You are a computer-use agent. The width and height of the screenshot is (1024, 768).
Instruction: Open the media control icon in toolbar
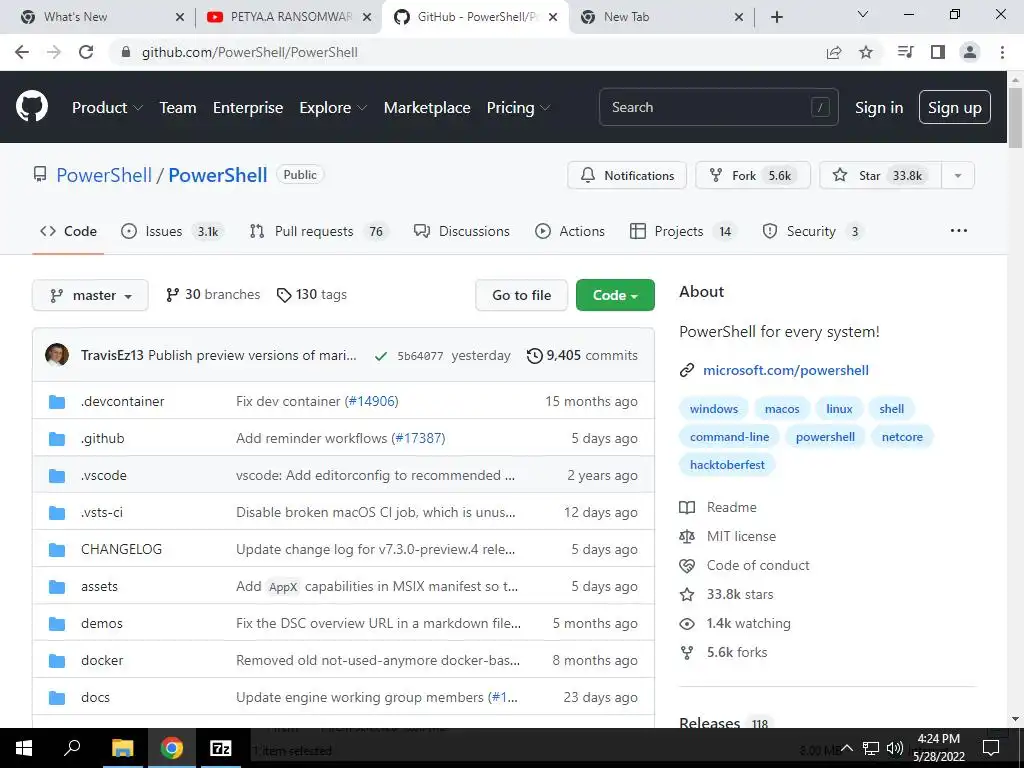tap(905, 52)
